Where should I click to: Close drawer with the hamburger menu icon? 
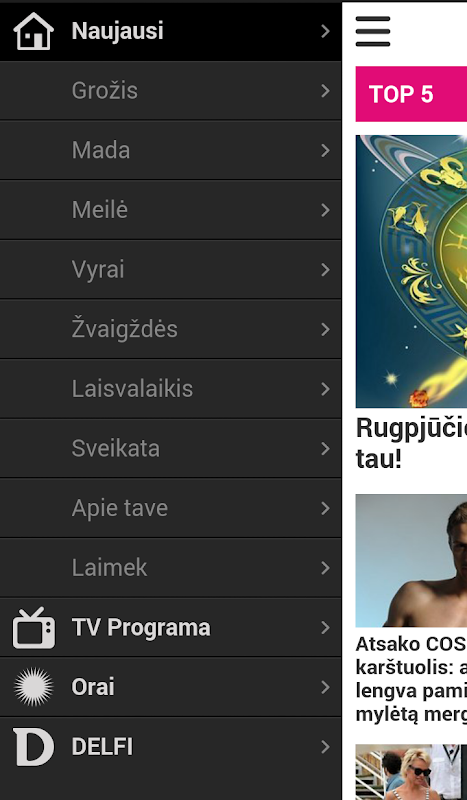pyautogui.click(x=373, y=31)
